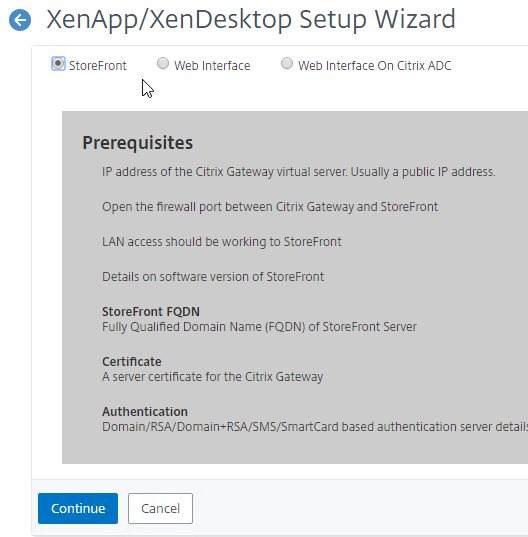Click the Continue button
The width and height of the screenshot is (528, 537).
click(78, 508)
